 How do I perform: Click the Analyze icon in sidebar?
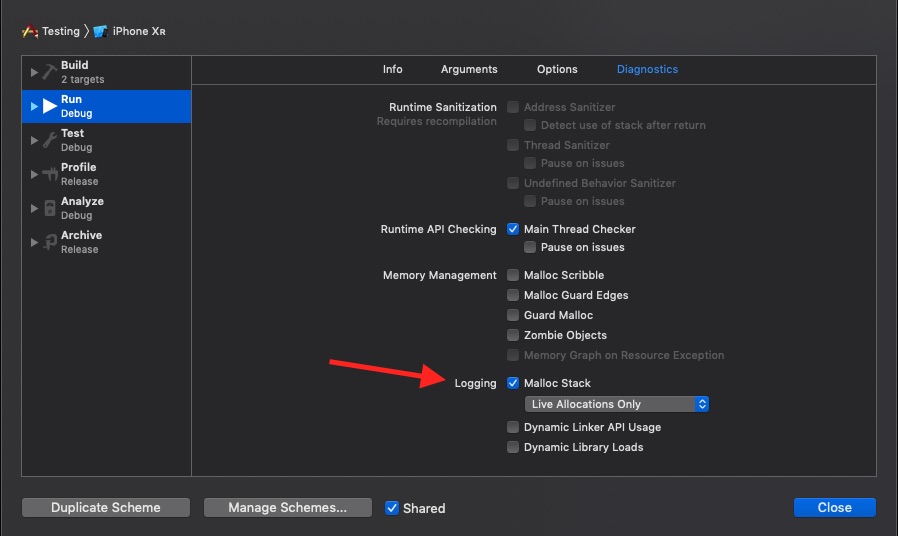click(49, 208)
